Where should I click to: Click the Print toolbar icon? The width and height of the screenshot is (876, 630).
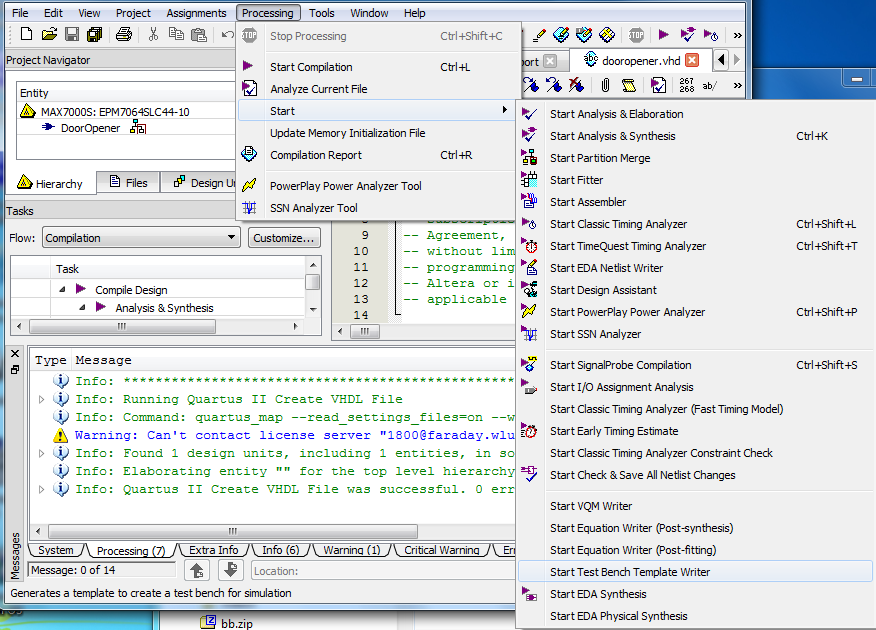point(123,35)
